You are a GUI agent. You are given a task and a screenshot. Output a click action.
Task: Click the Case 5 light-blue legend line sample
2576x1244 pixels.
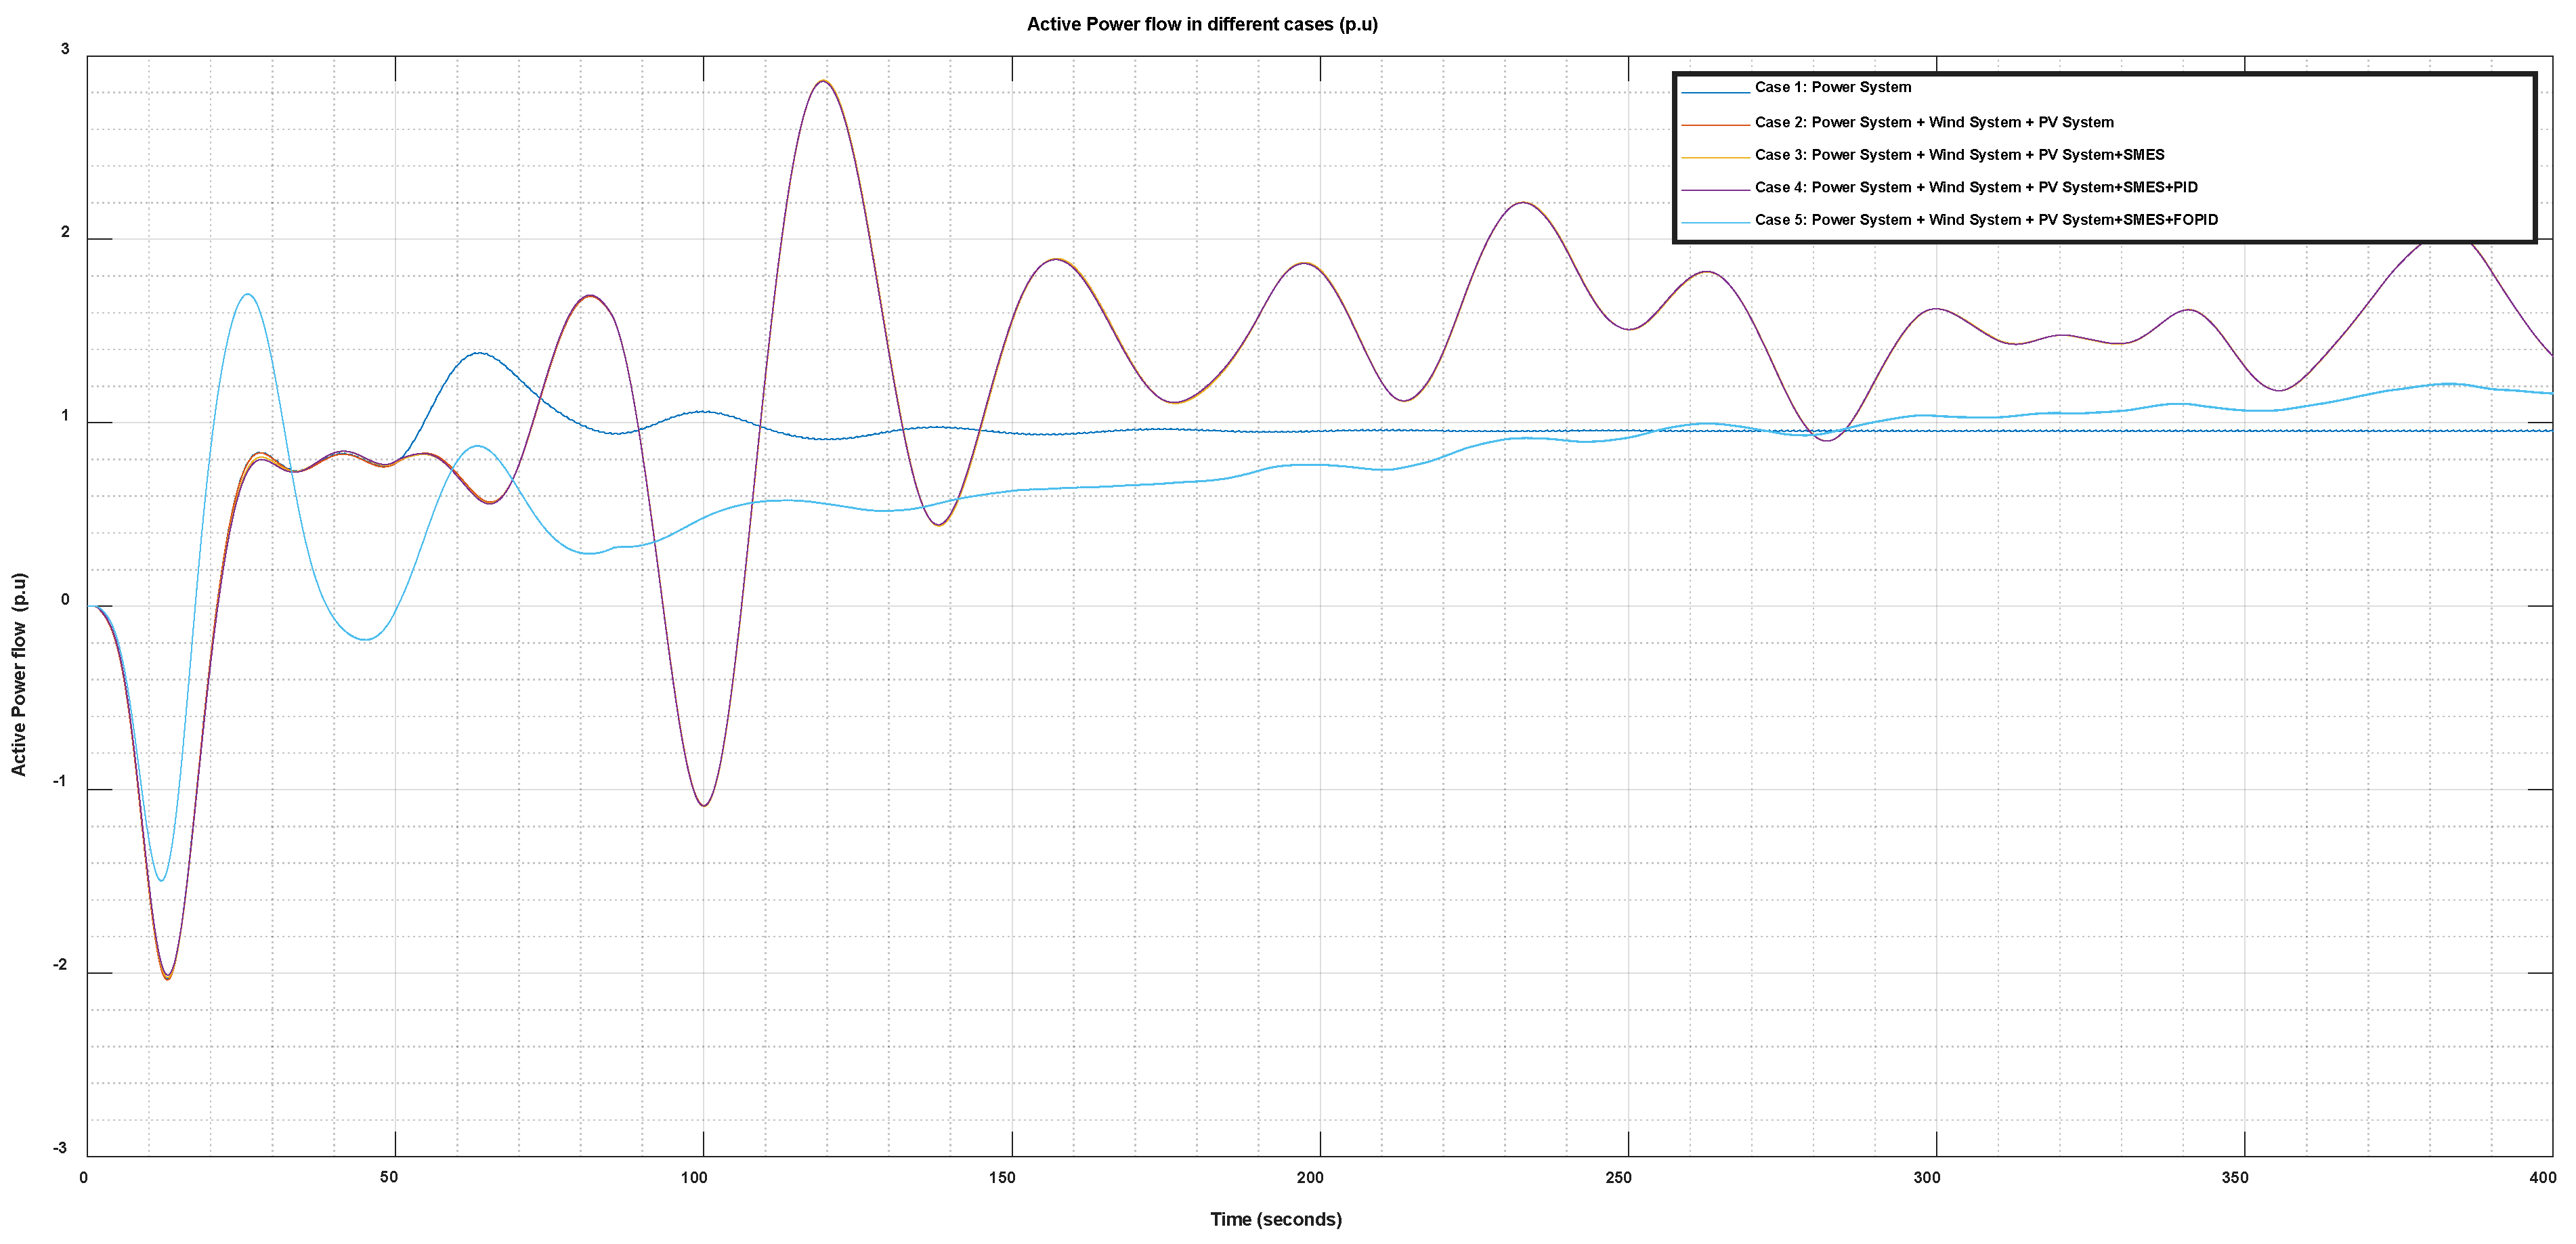[x=1715, y=222]
